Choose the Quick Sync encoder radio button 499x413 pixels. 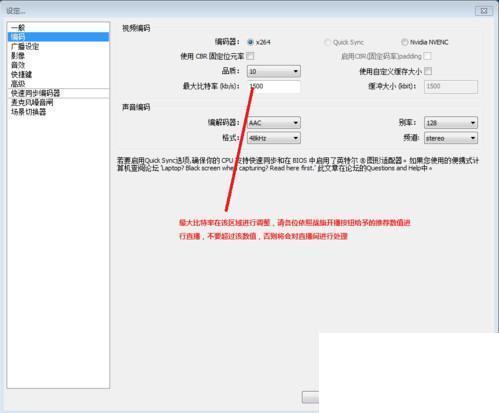327,42
